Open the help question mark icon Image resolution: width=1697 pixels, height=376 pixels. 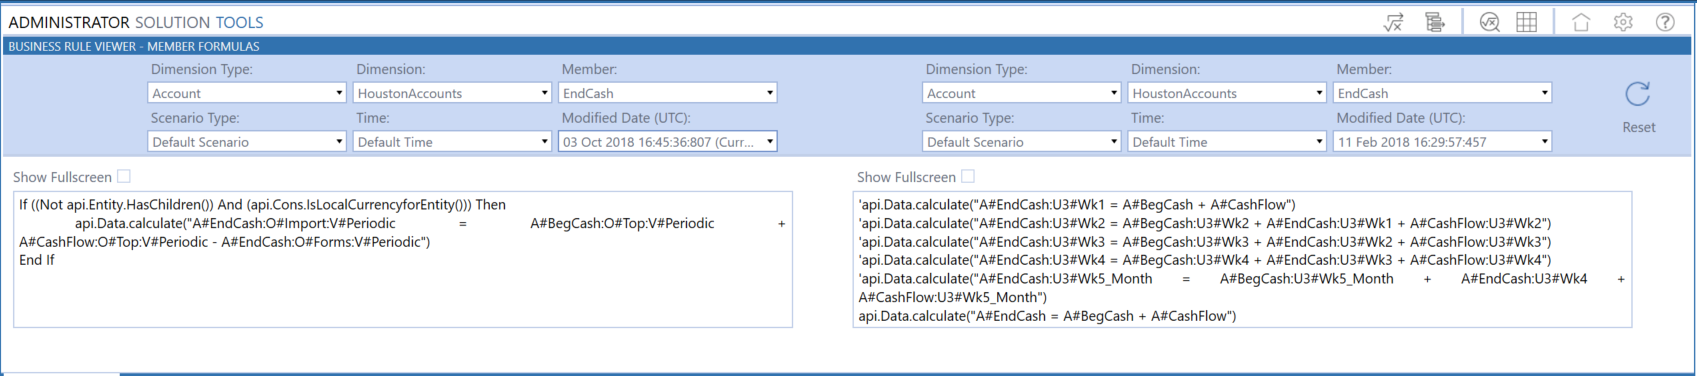[x=1665, y=22]
